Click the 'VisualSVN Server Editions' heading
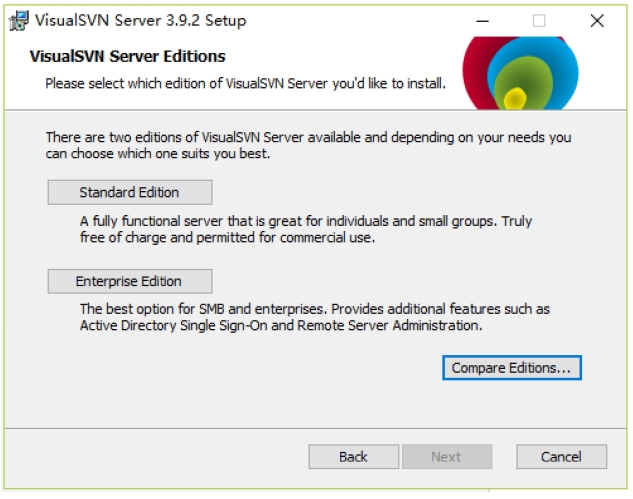Image resolution: width=633 pixels, height=499 pixels. (x=127, y=56)
